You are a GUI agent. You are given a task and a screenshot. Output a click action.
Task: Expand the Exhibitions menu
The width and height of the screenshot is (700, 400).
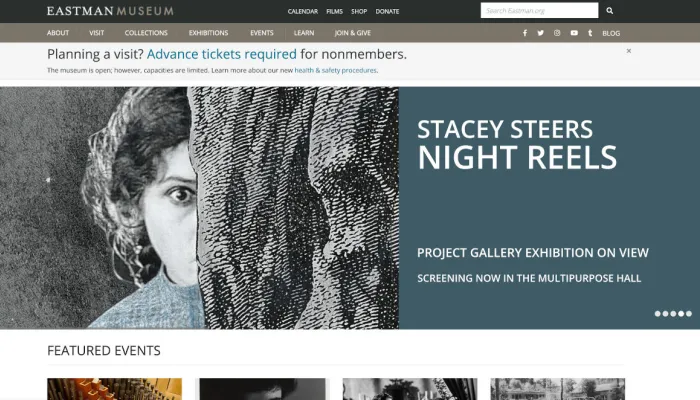coord(208,33)
